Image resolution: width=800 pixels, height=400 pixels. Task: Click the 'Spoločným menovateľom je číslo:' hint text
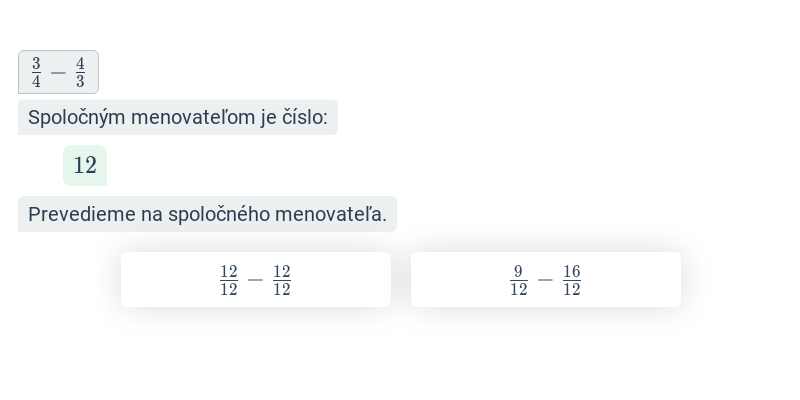pyautogui.click(x=178, y=117)
